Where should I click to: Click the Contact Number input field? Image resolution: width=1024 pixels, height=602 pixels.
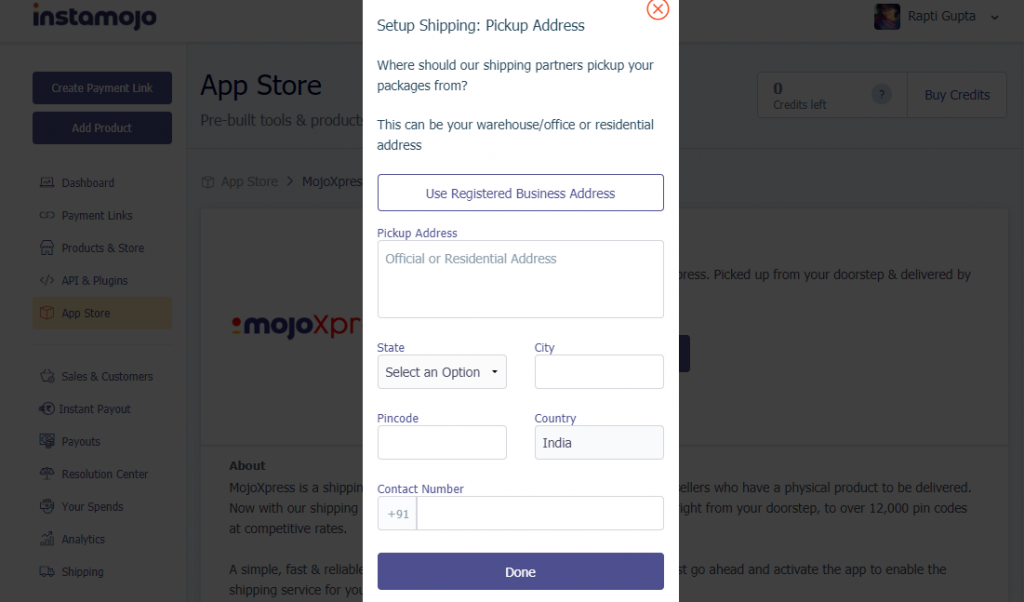click(540, 513)
